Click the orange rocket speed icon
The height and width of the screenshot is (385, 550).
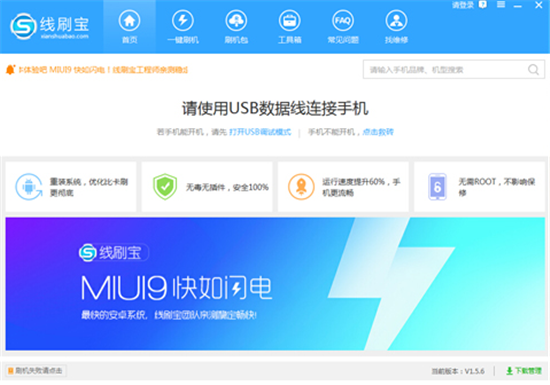(301, 187)
